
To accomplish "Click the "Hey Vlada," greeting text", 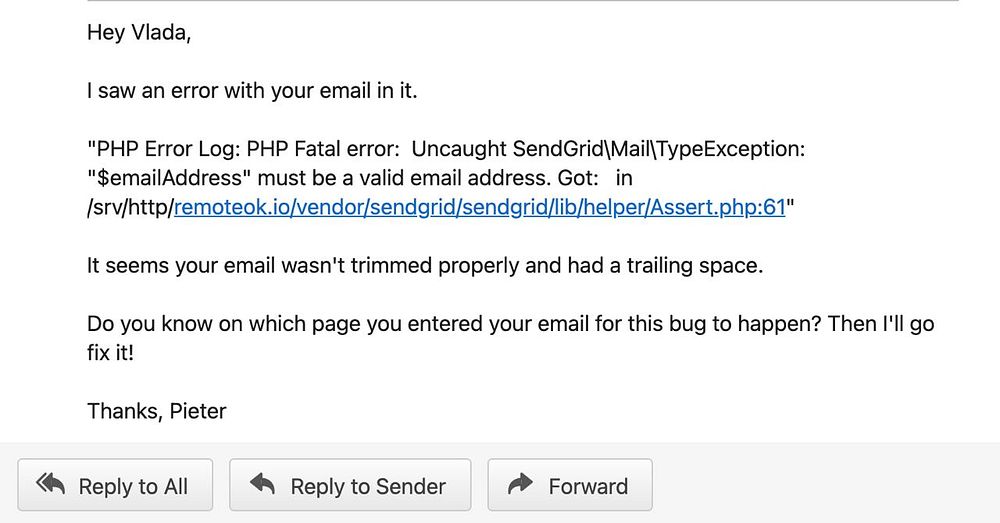I will tap(139, 33).
